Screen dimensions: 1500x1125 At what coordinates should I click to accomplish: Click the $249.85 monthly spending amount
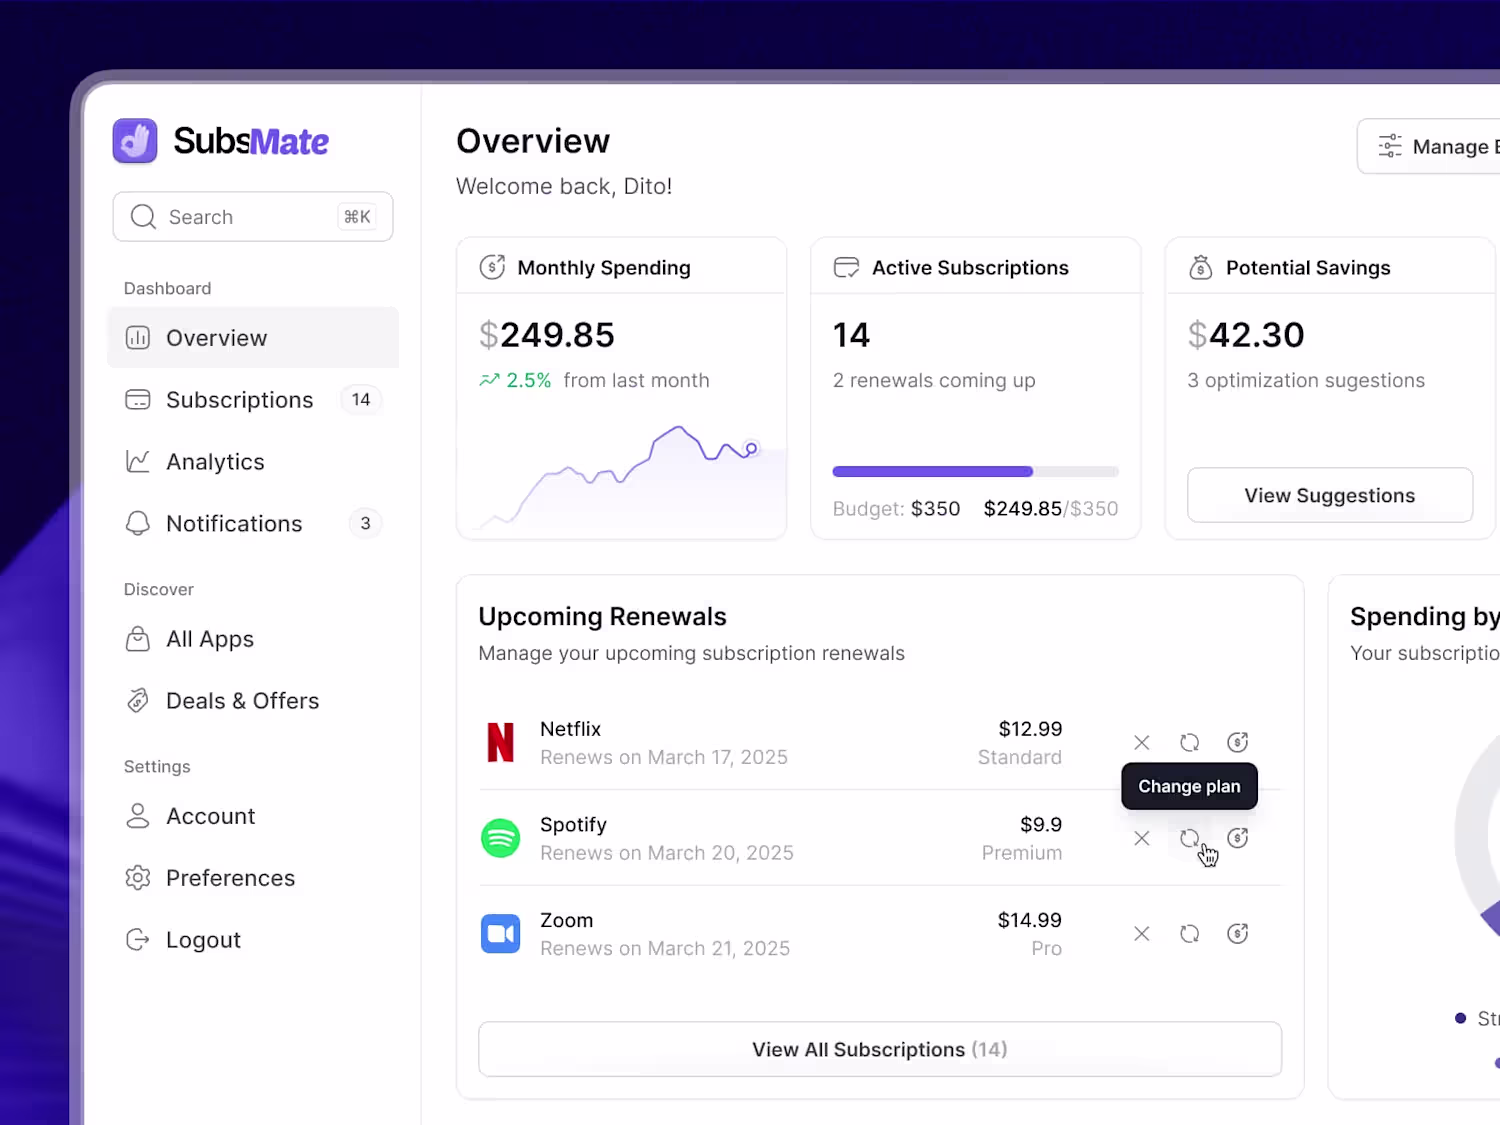pos(547,335)
